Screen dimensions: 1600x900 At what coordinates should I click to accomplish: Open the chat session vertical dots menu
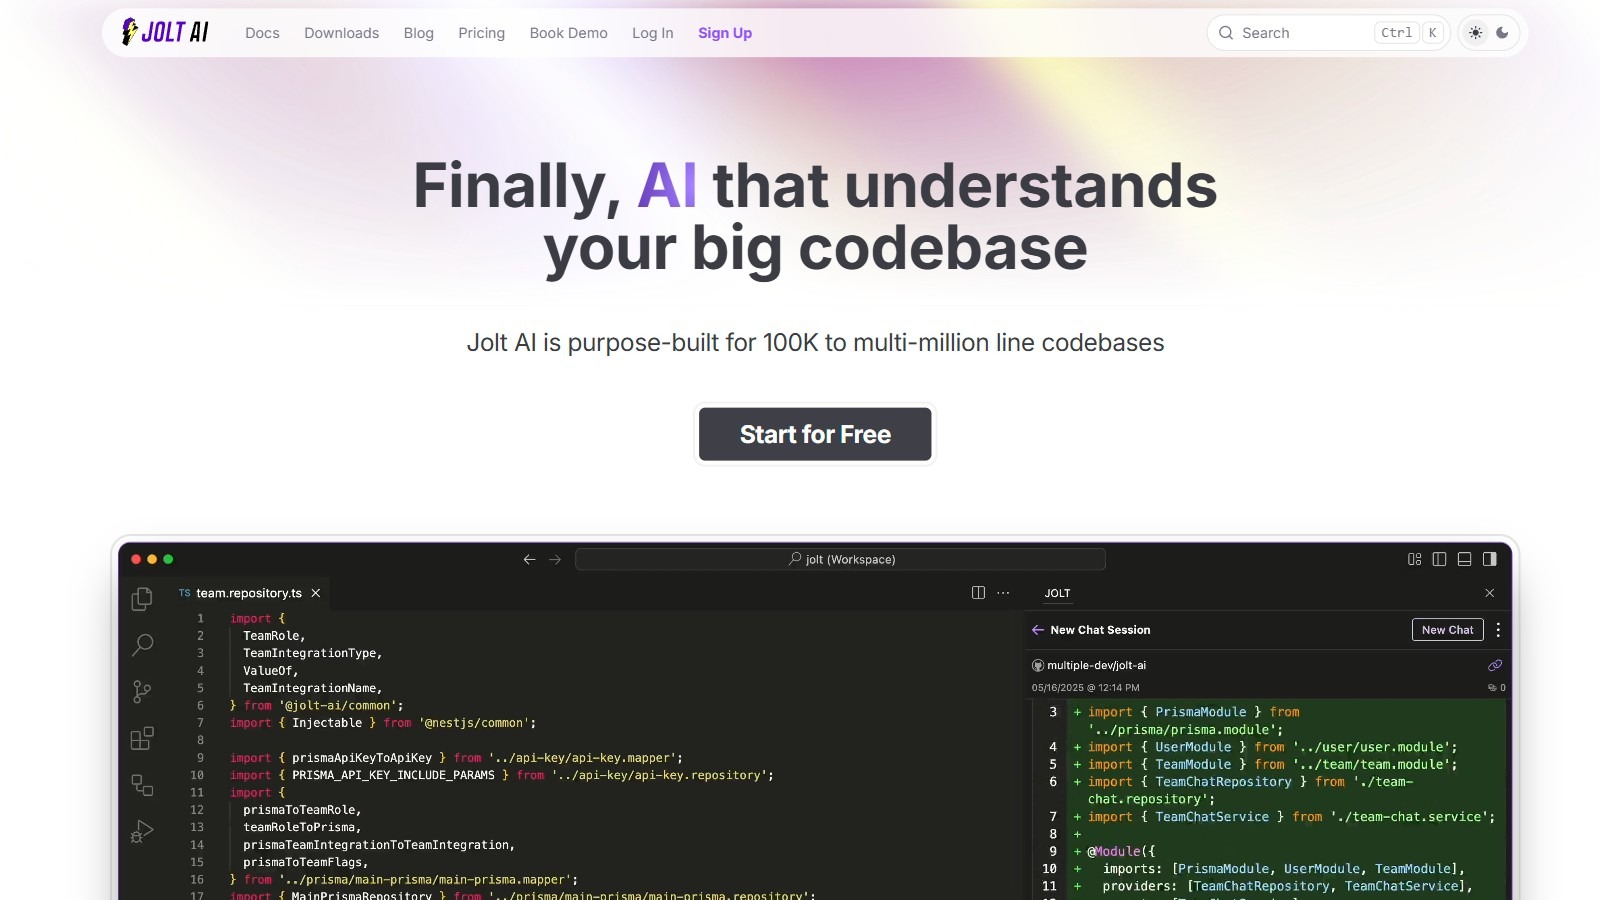pos(1497,630)
